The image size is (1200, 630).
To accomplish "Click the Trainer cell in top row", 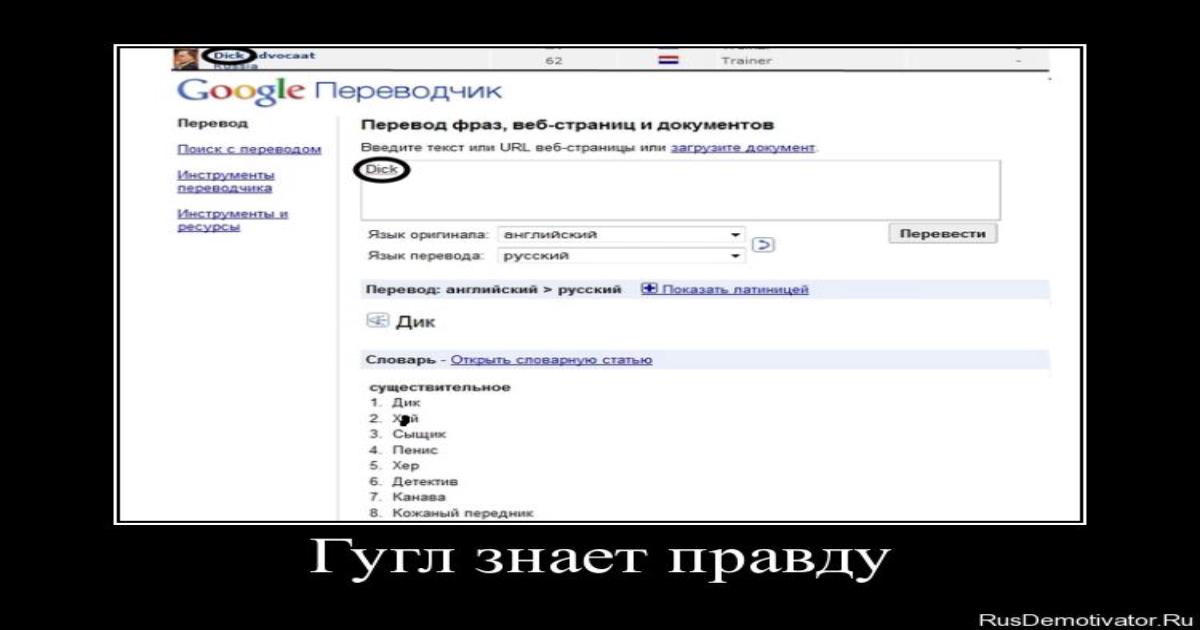I will click(x=746, y=61).
